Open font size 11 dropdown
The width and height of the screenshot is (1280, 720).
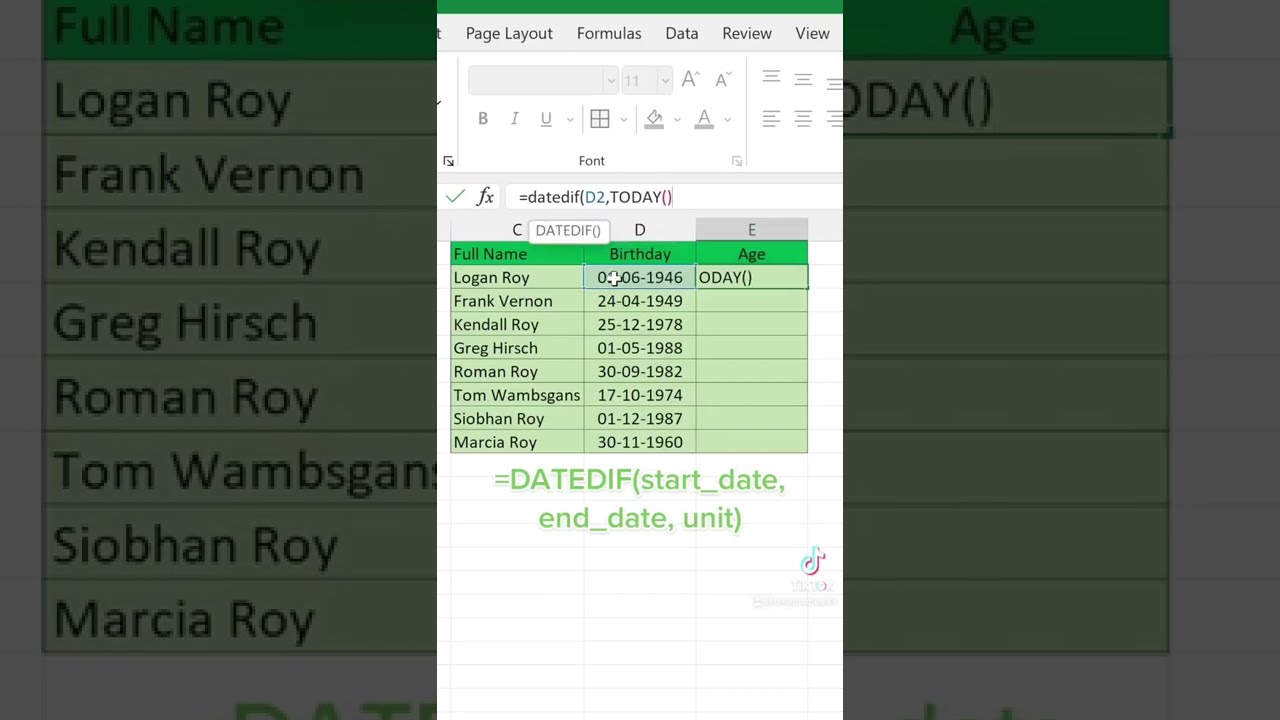(664, 80)
